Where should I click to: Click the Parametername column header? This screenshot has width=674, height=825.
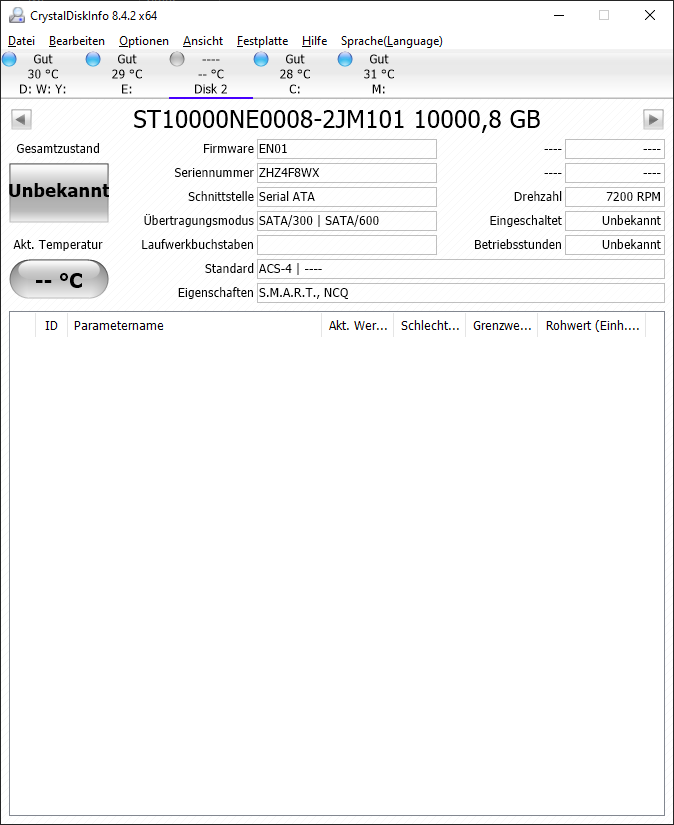tap(194, 326)
